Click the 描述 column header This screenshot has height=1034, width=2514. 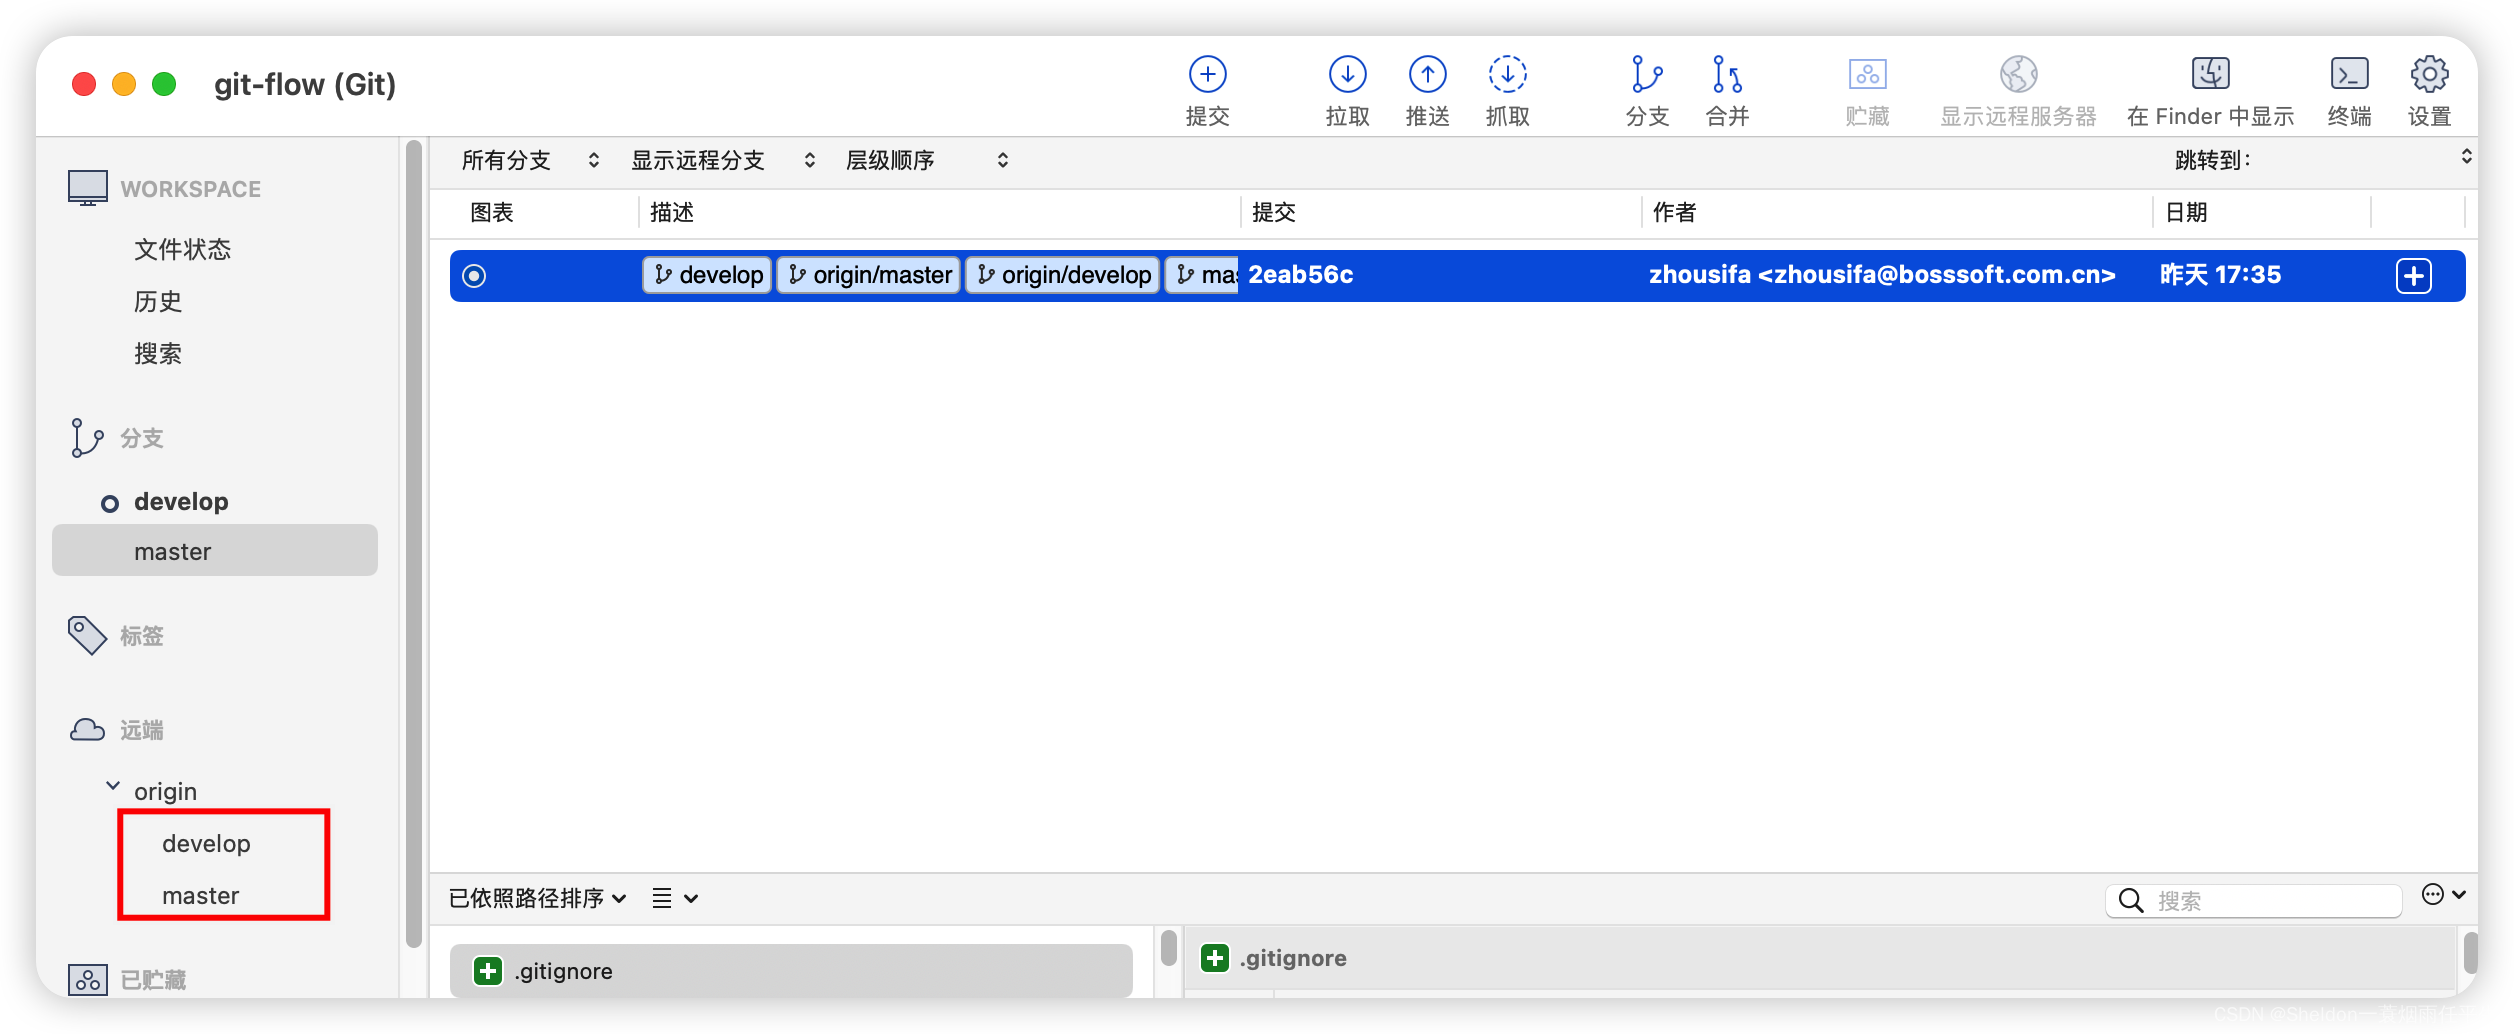[x=672, y=212]
